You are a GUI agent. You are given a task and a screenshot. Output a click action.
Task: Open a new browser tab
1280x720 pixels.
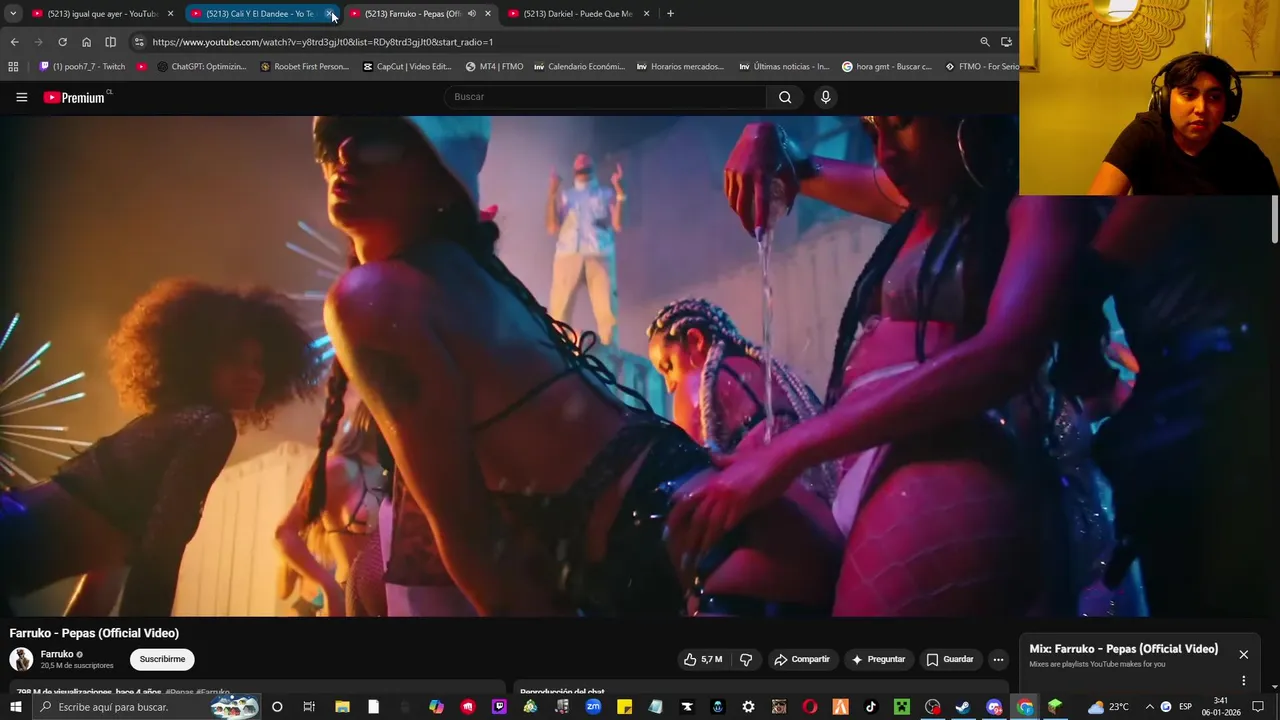click(670, 14)
